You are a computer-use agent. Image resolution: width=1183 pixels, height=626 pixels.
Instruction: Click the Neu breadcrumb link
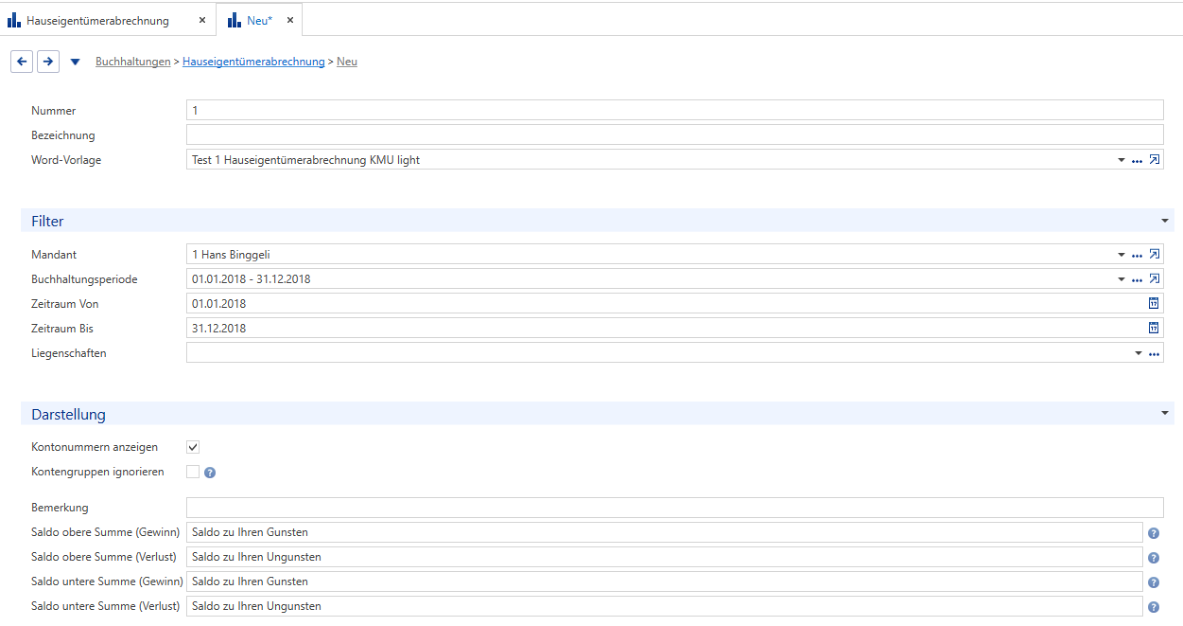pyautogui.click(x=347, y=62)
